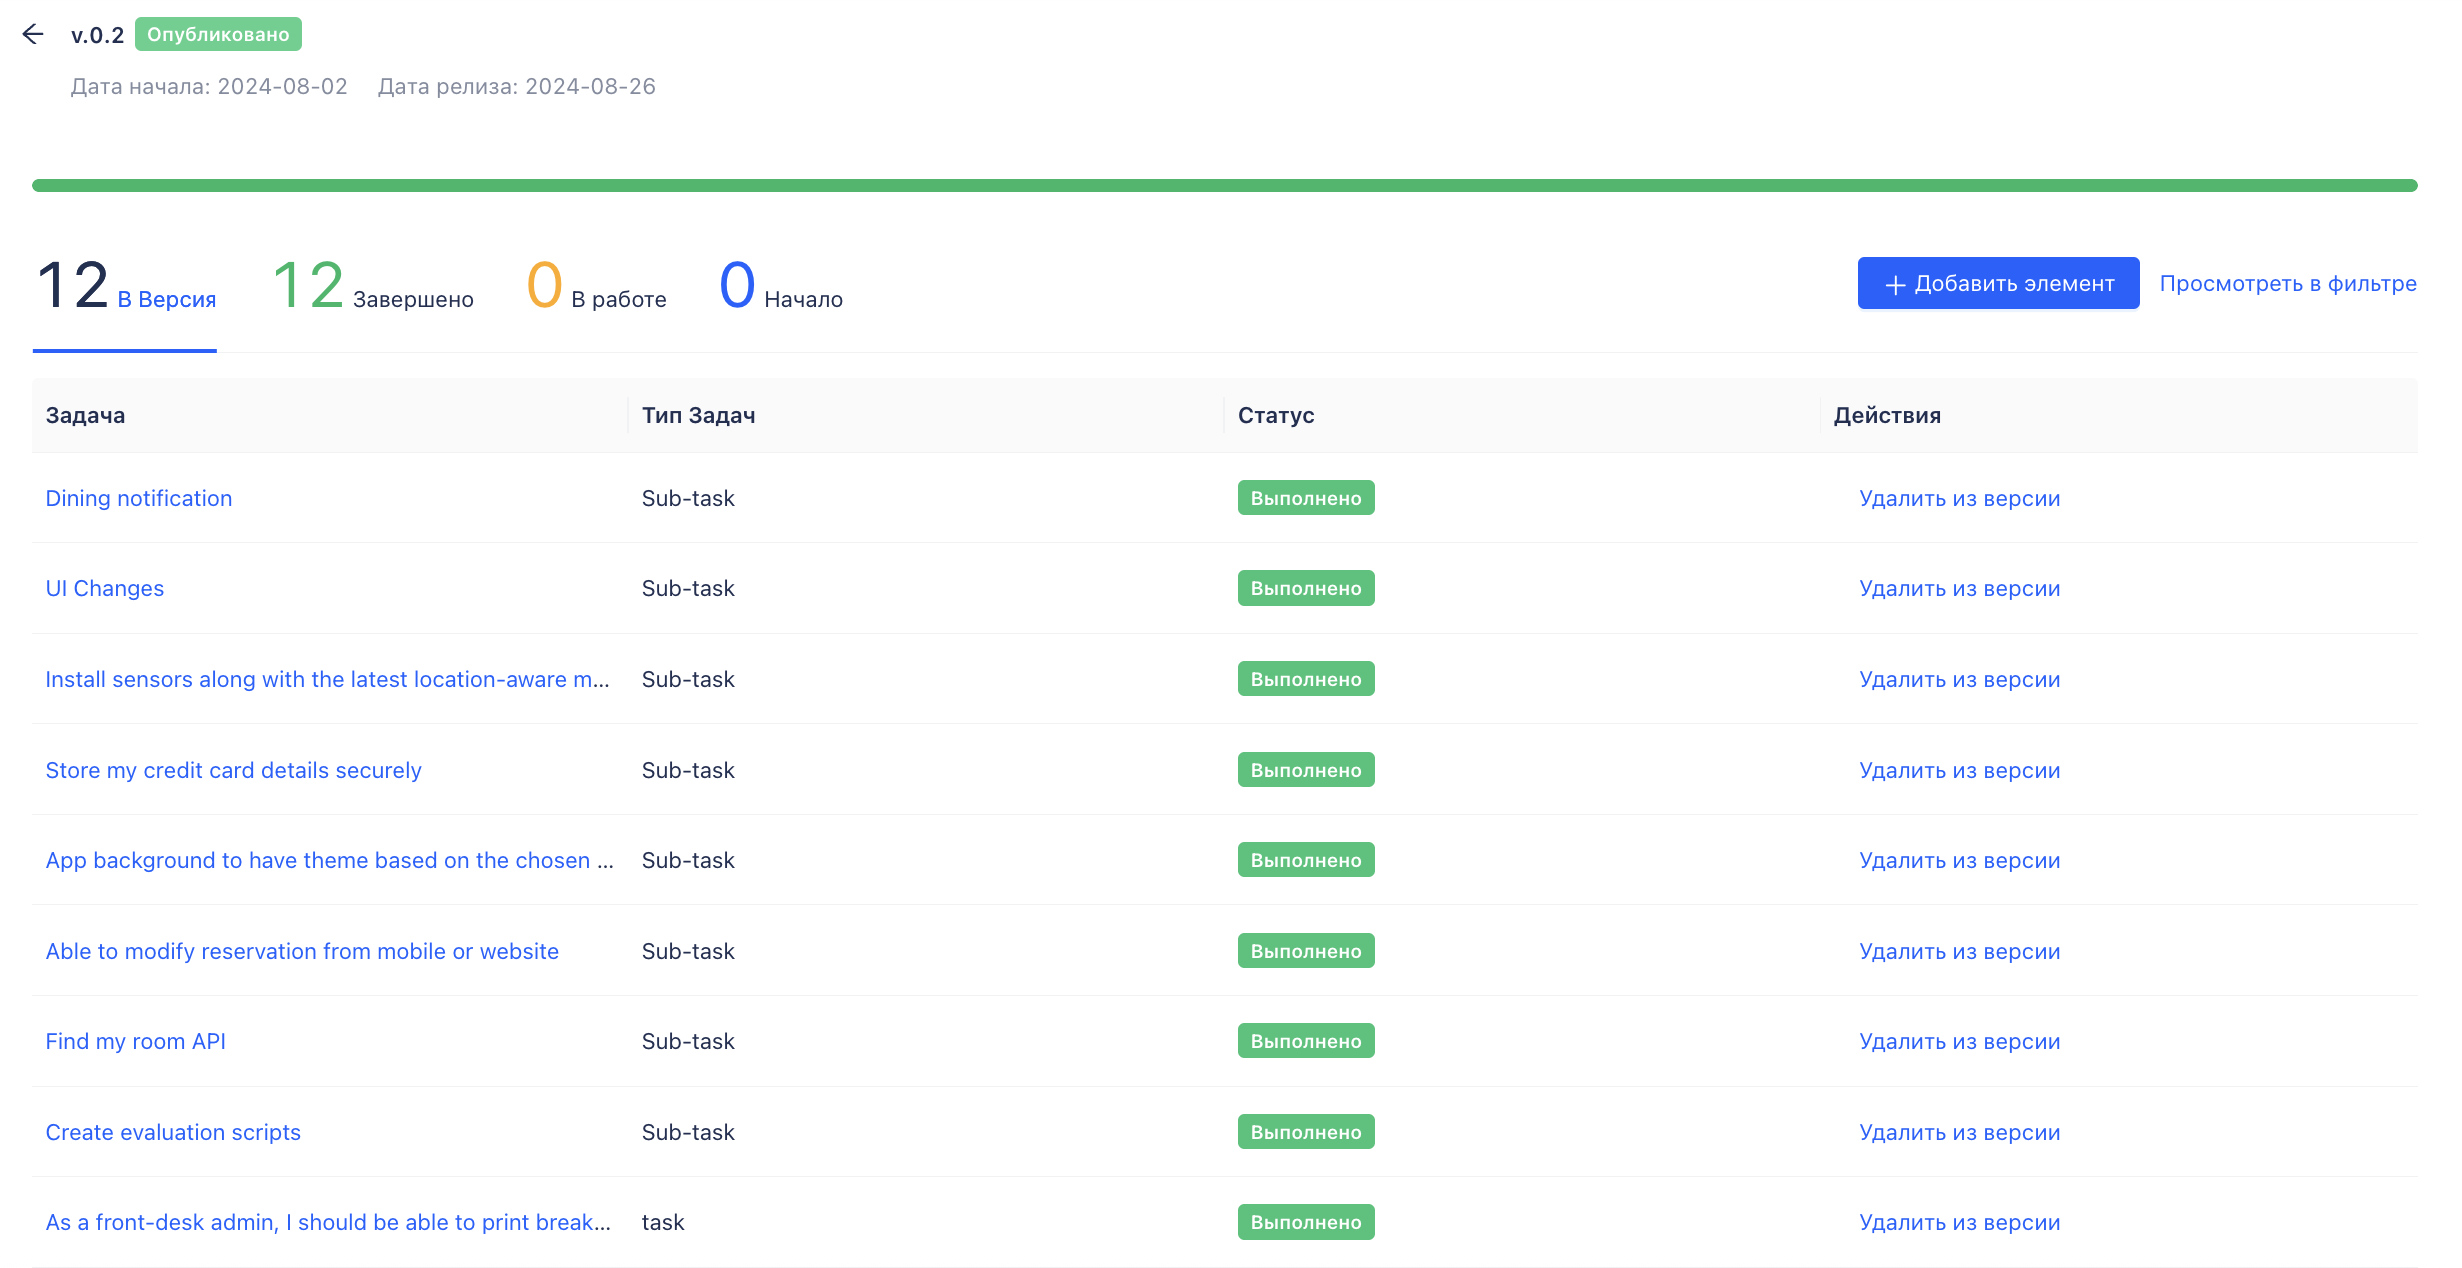Open the App background theme task
This screenshot has height=1268, width=2462.
[329, 860]
